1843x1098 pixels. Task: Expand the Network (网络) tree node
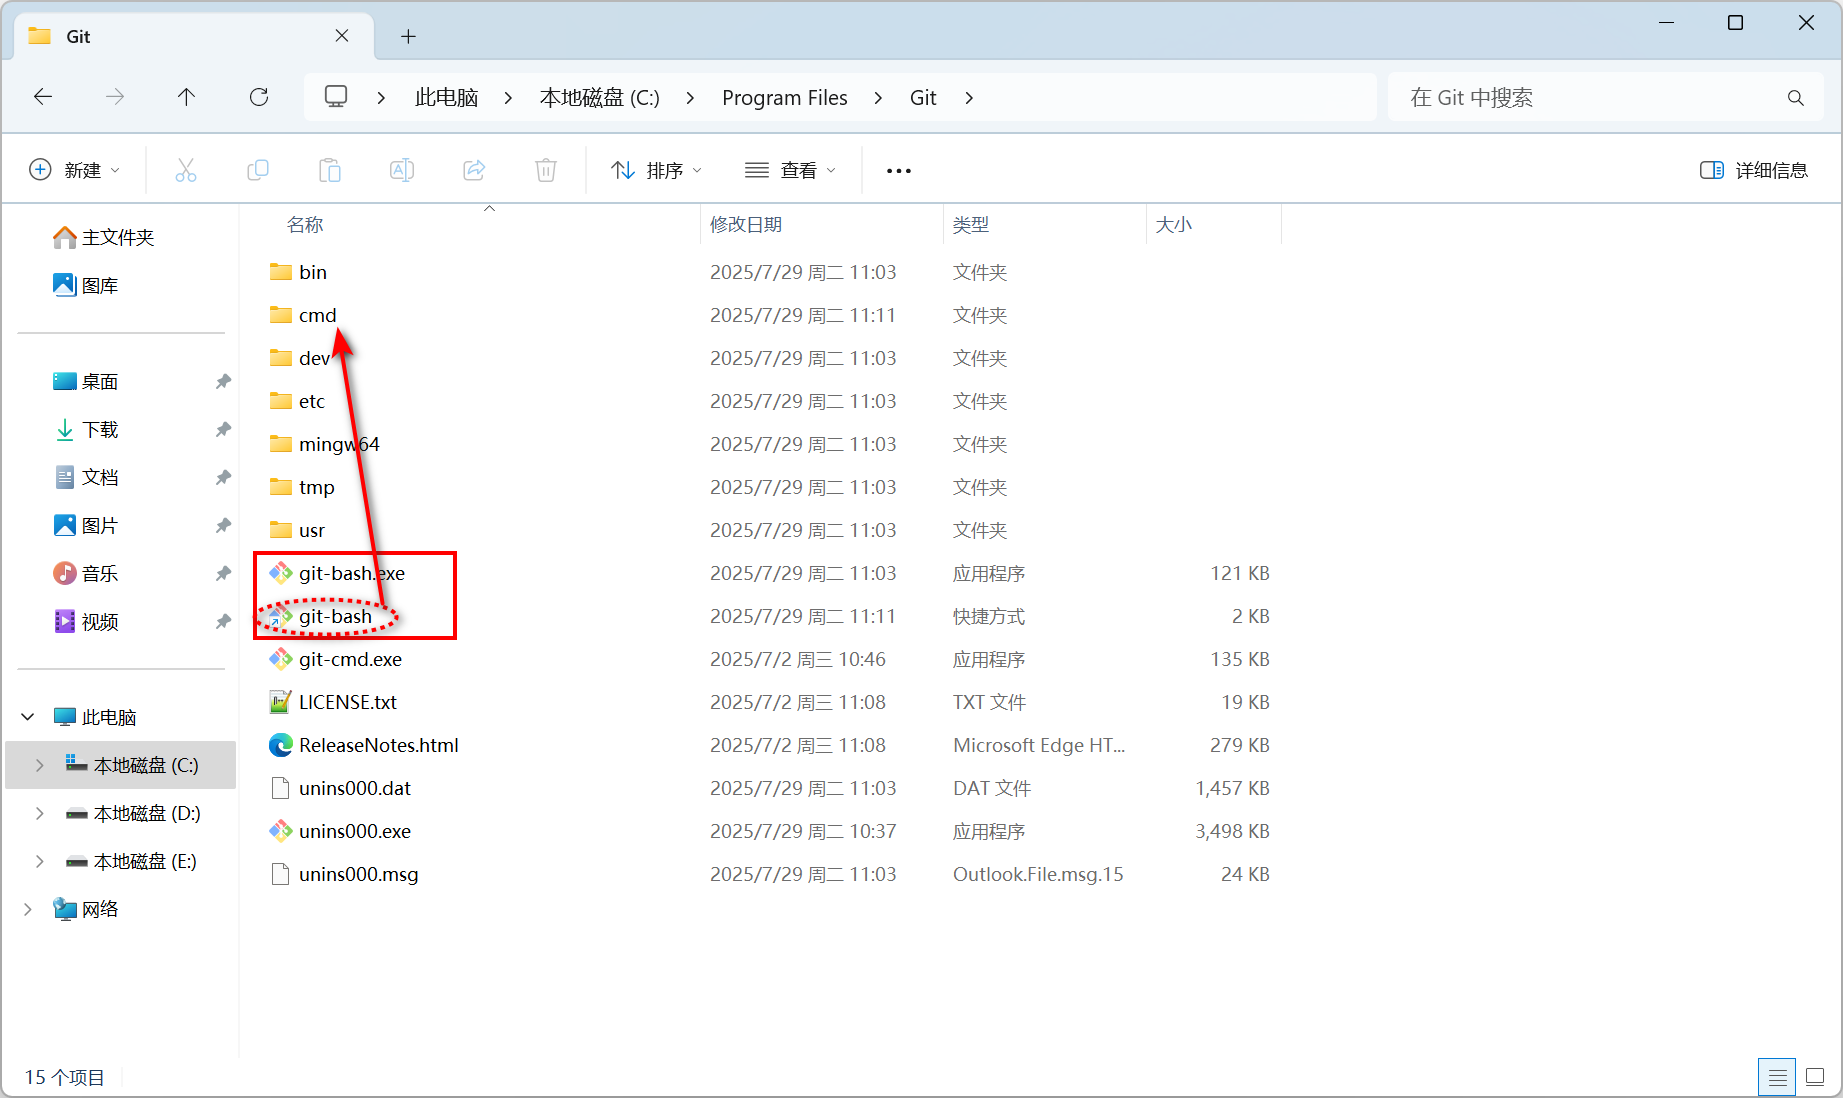pyautogui.click(x=28, y=909)
